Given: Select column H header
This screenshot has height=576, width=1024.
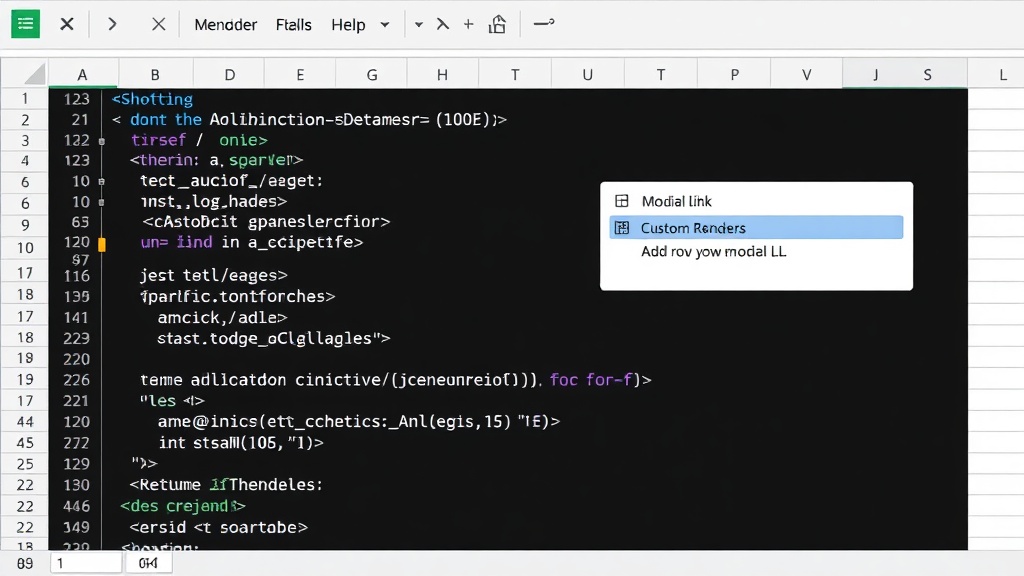Looking at the screenshot, I should 442,74.
